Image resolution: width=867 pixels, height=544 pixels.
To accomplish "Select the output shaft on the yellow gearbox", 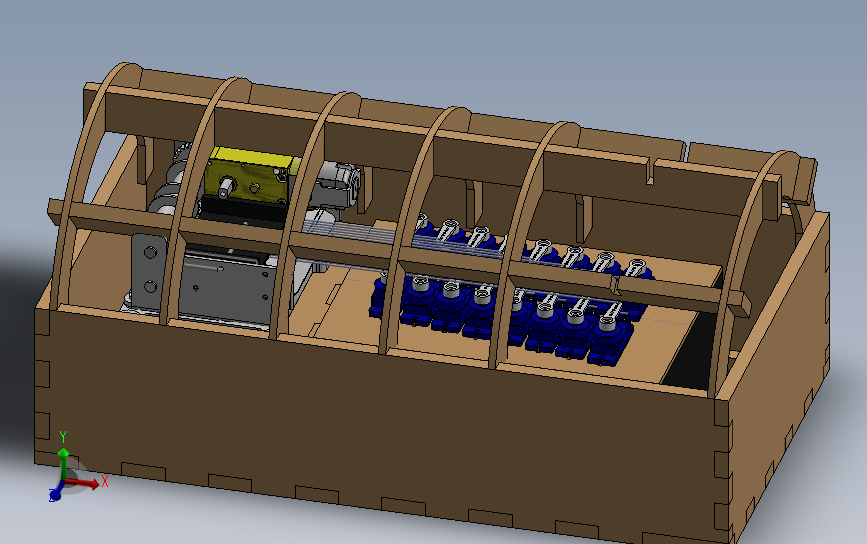I will 225,186.
